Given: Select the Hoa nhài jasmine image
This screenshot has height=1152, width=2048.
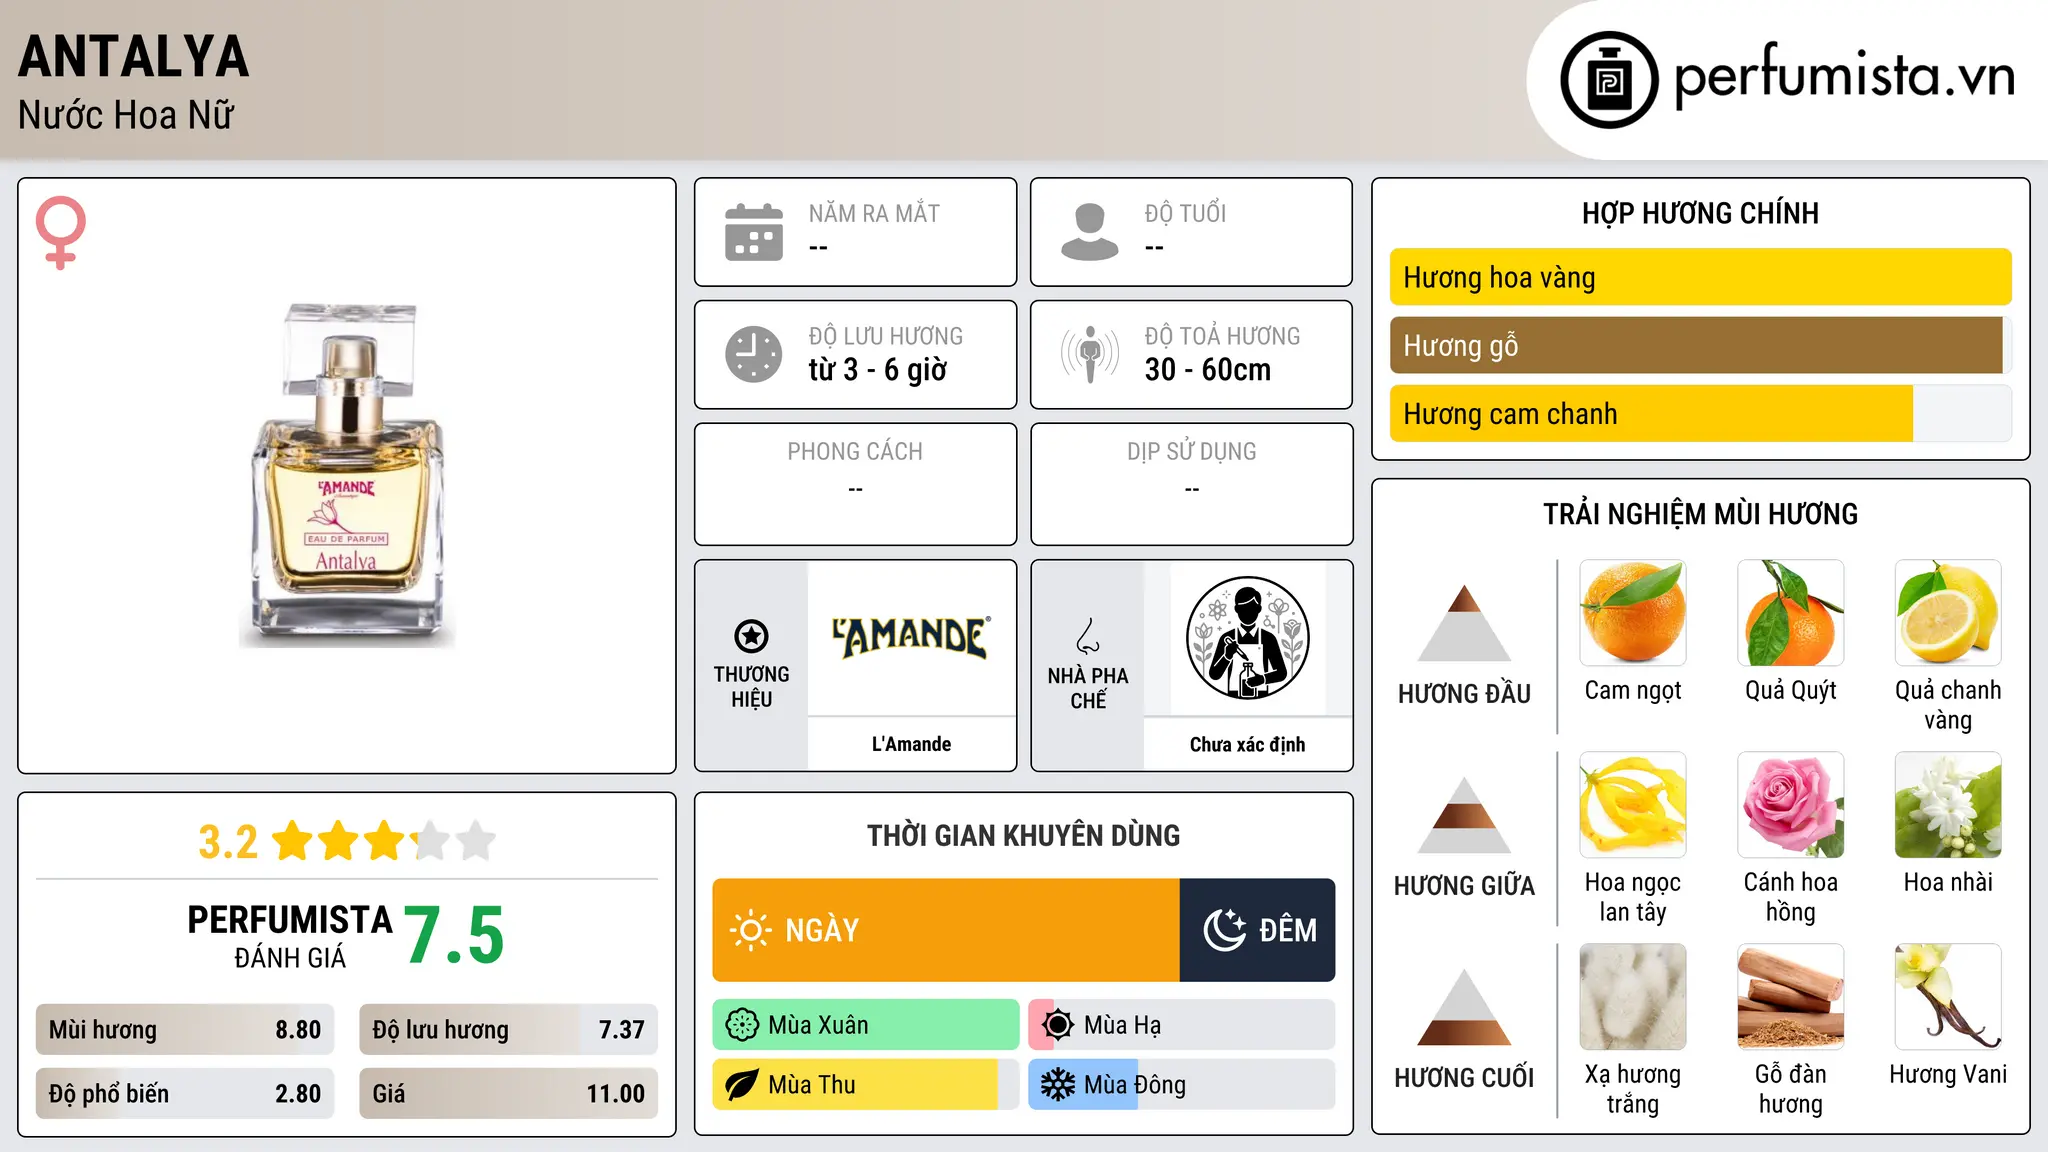Looking at the screenshot, I should [x=1948, y=805].
